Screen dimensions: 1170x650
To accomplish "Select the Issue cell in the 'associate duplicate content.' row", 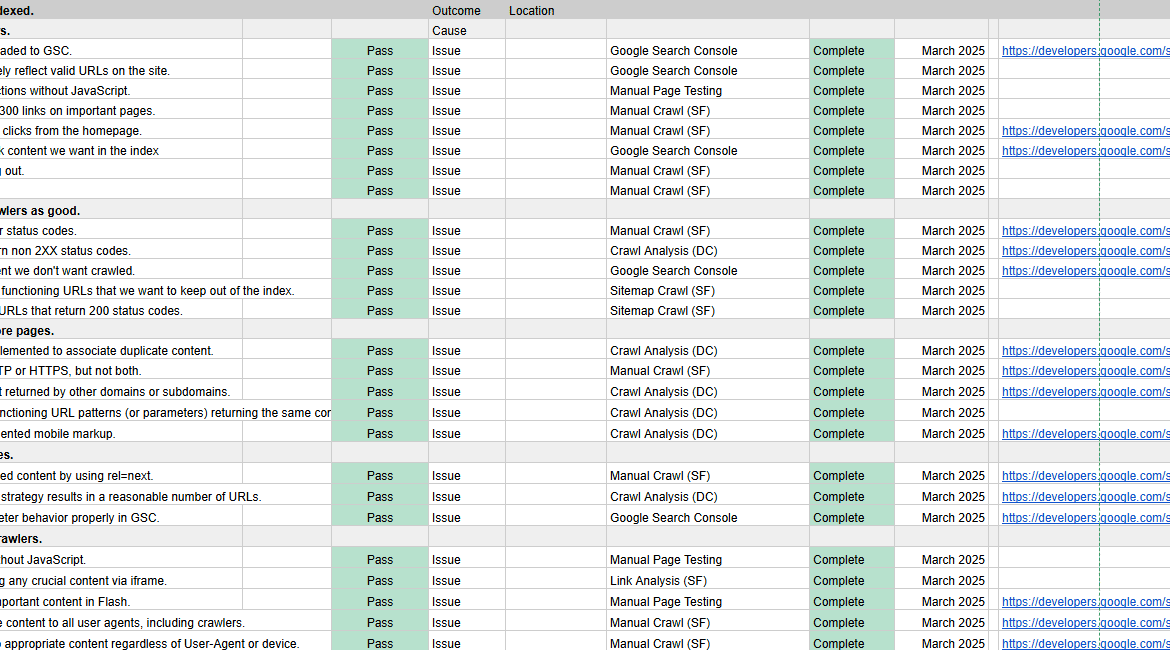I will point(466,351).
